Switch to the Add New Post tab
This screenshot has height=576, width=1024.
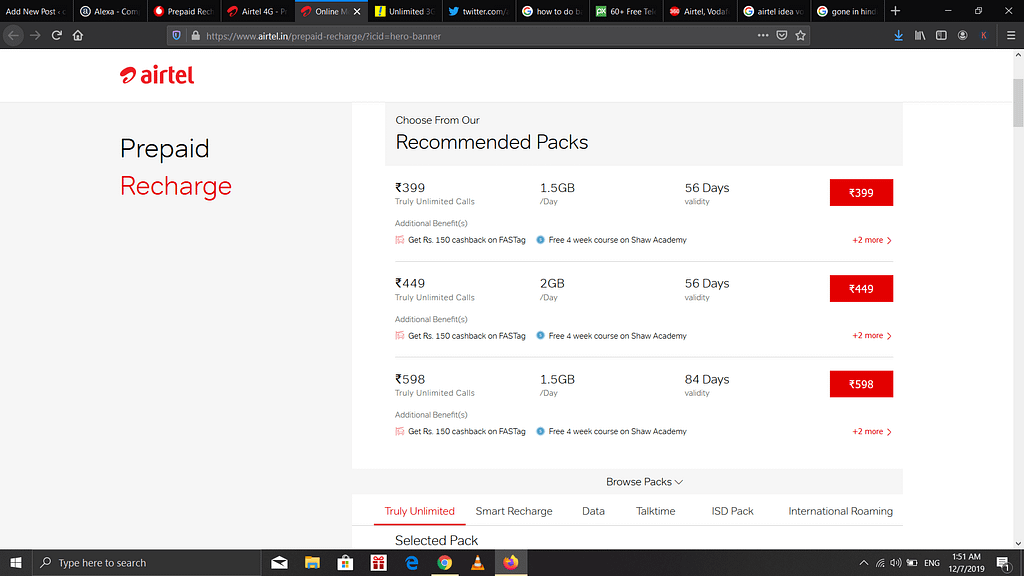tap(36, 11)
